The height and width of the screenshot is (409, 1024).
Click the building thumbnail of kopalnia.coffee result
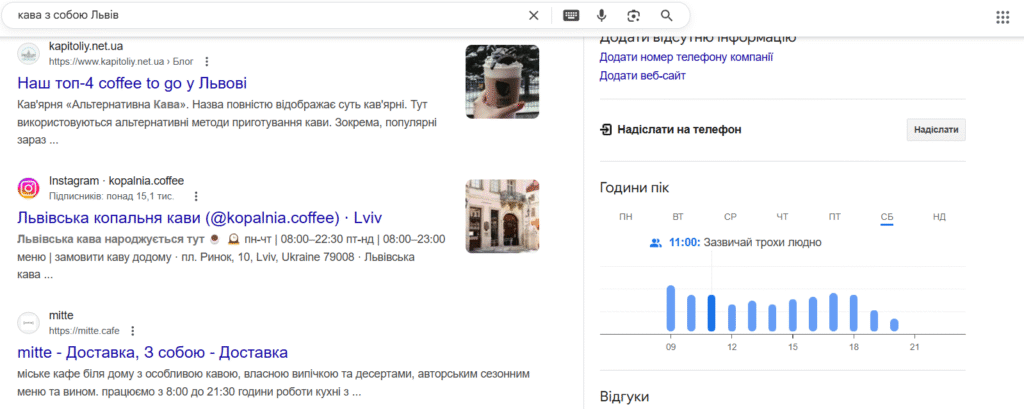click(502, 216)
